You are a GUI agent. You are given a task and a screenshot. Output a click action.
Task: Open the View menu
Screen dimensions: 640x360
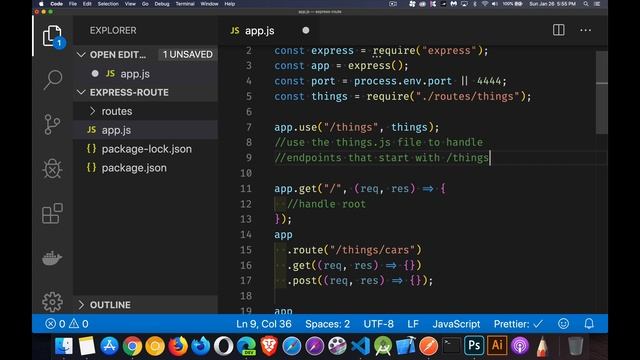click(130, 4)
